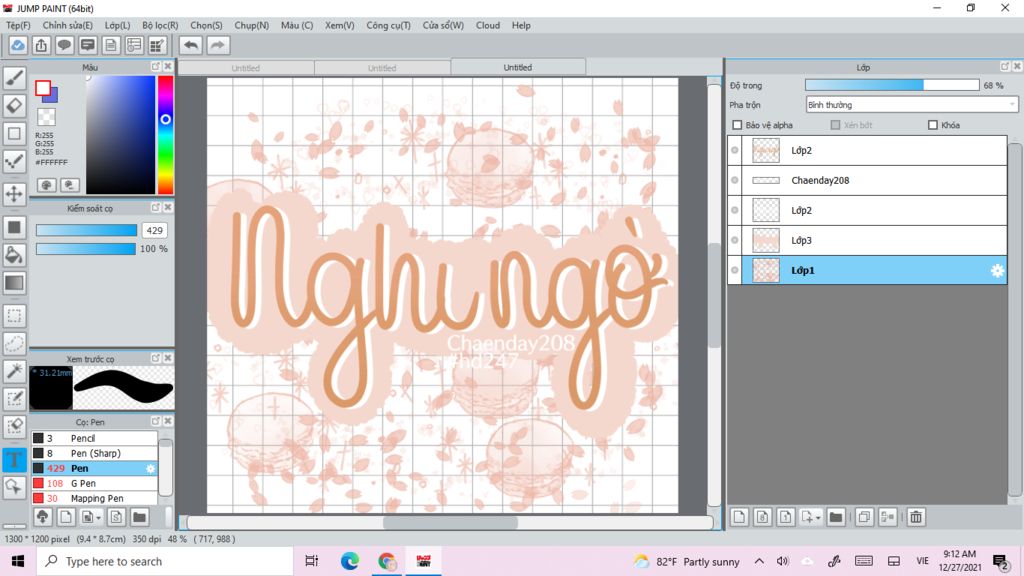Add a new layer with blank page icon
This screenshot has width=1024, height=576.
(739, 517)
